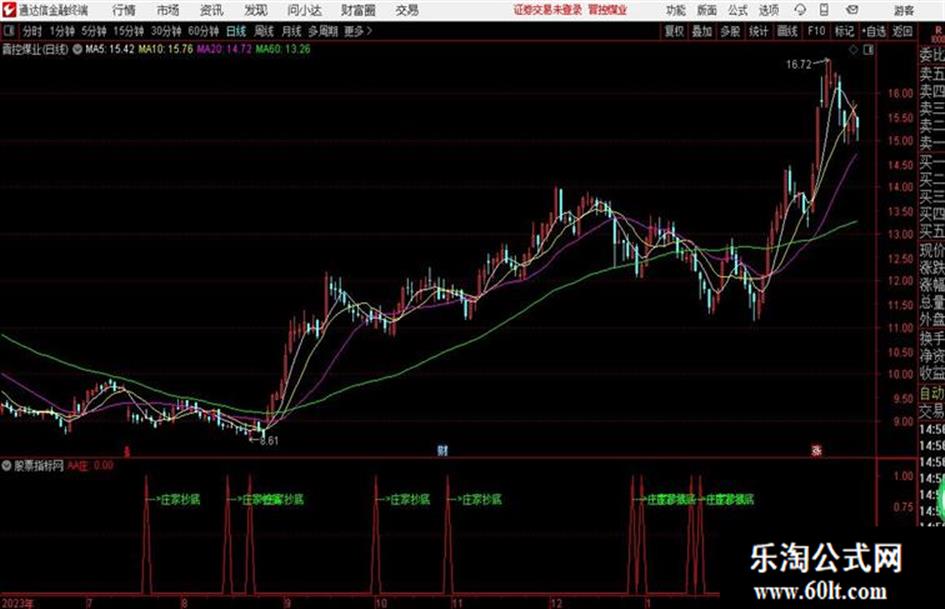Open the 问小达 menu

304,10
